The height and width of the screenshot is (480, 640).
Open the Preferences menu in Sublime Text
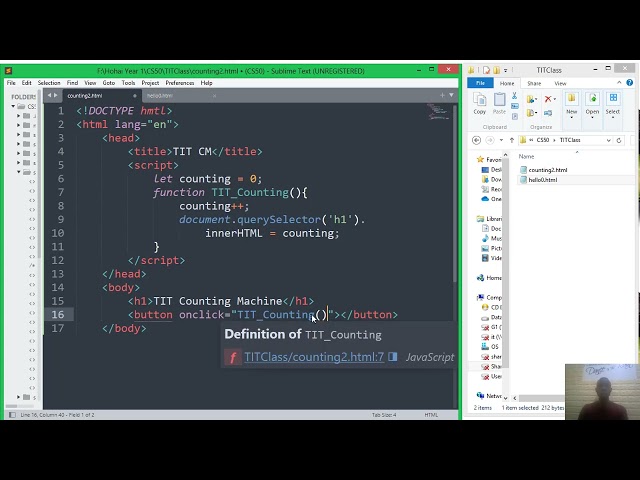click(x=180, y=83)
